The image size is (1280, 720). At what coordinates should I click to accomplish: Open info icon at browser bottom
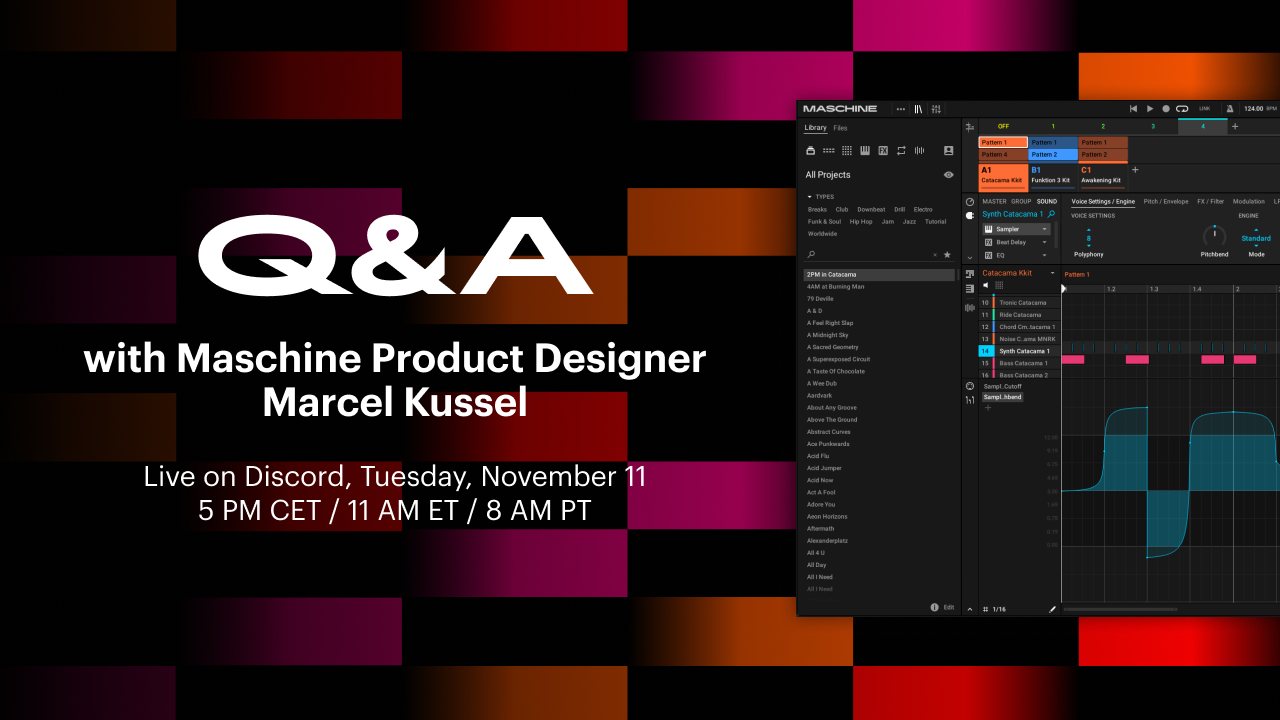[x=934, y=607]
